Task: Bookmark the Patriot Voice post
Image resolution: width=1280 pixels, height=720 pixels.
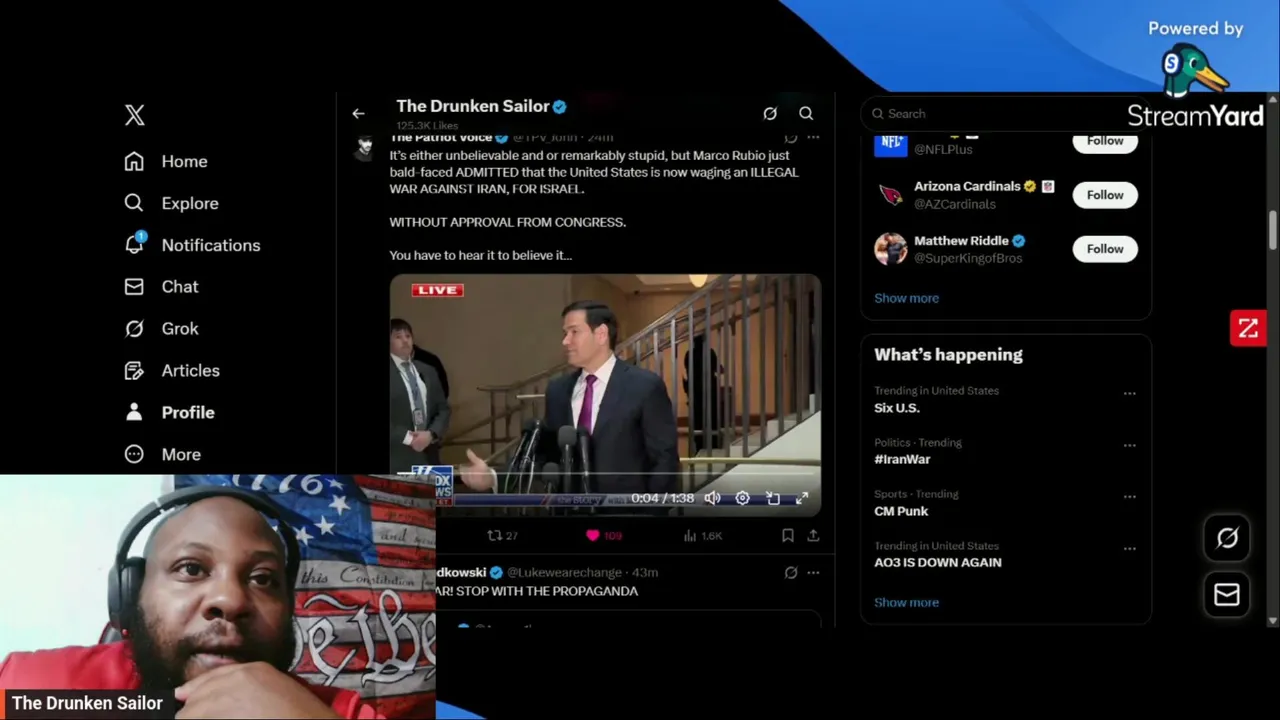Action: pyautogui.click(x=788, y=536)
